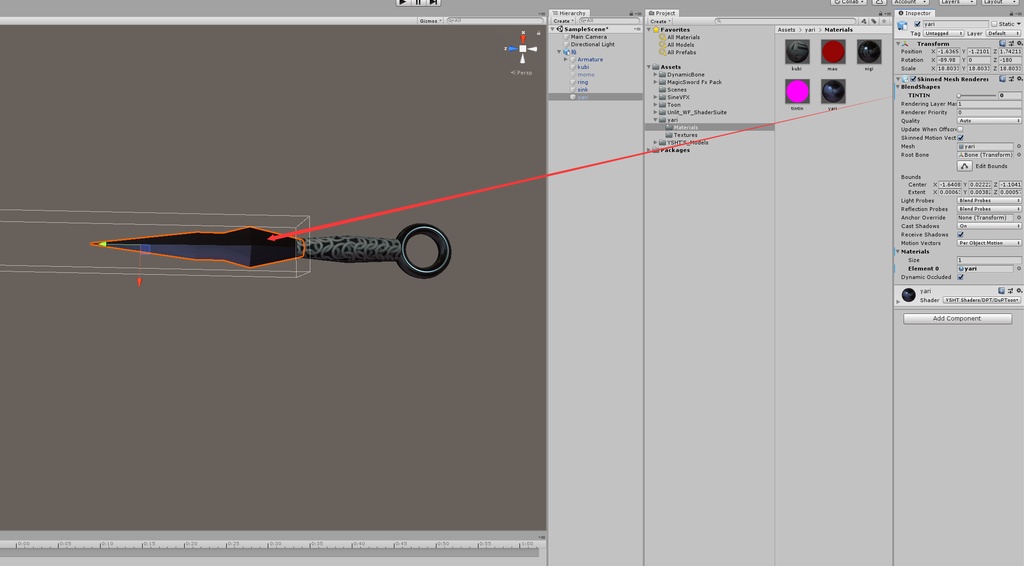Open the Layout dropdown
This screenshot has width=1024, height=566.
[x=1000, y=2]
